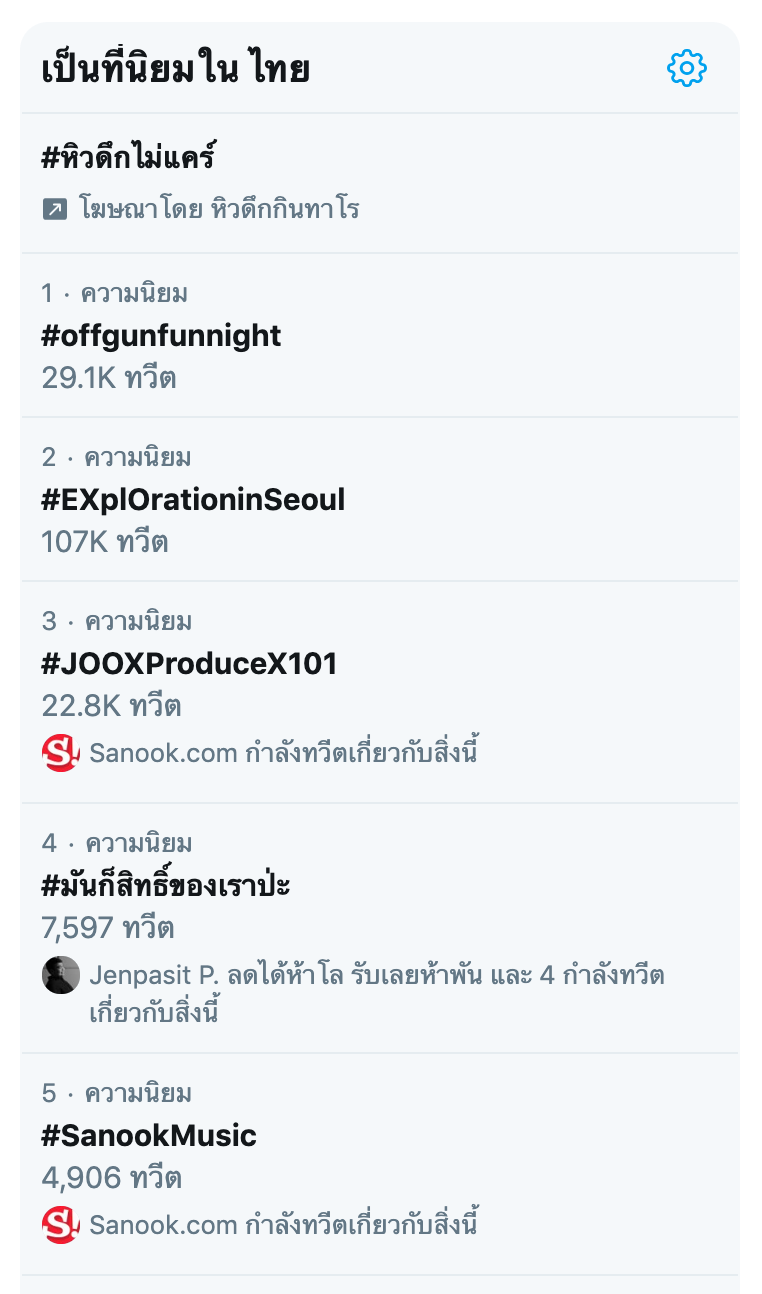Click the promoted arrow icon
Viewport: 762px width, 1294px height.
(x=54, y=209)
